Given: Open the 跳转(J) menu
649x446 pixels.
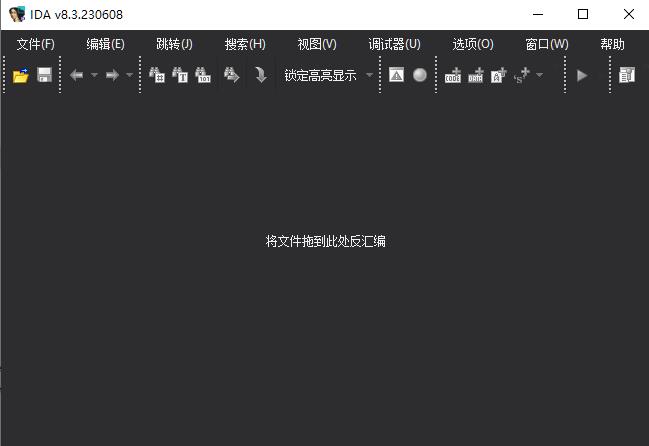Looking at the screenshot, I should pos(174,44).
